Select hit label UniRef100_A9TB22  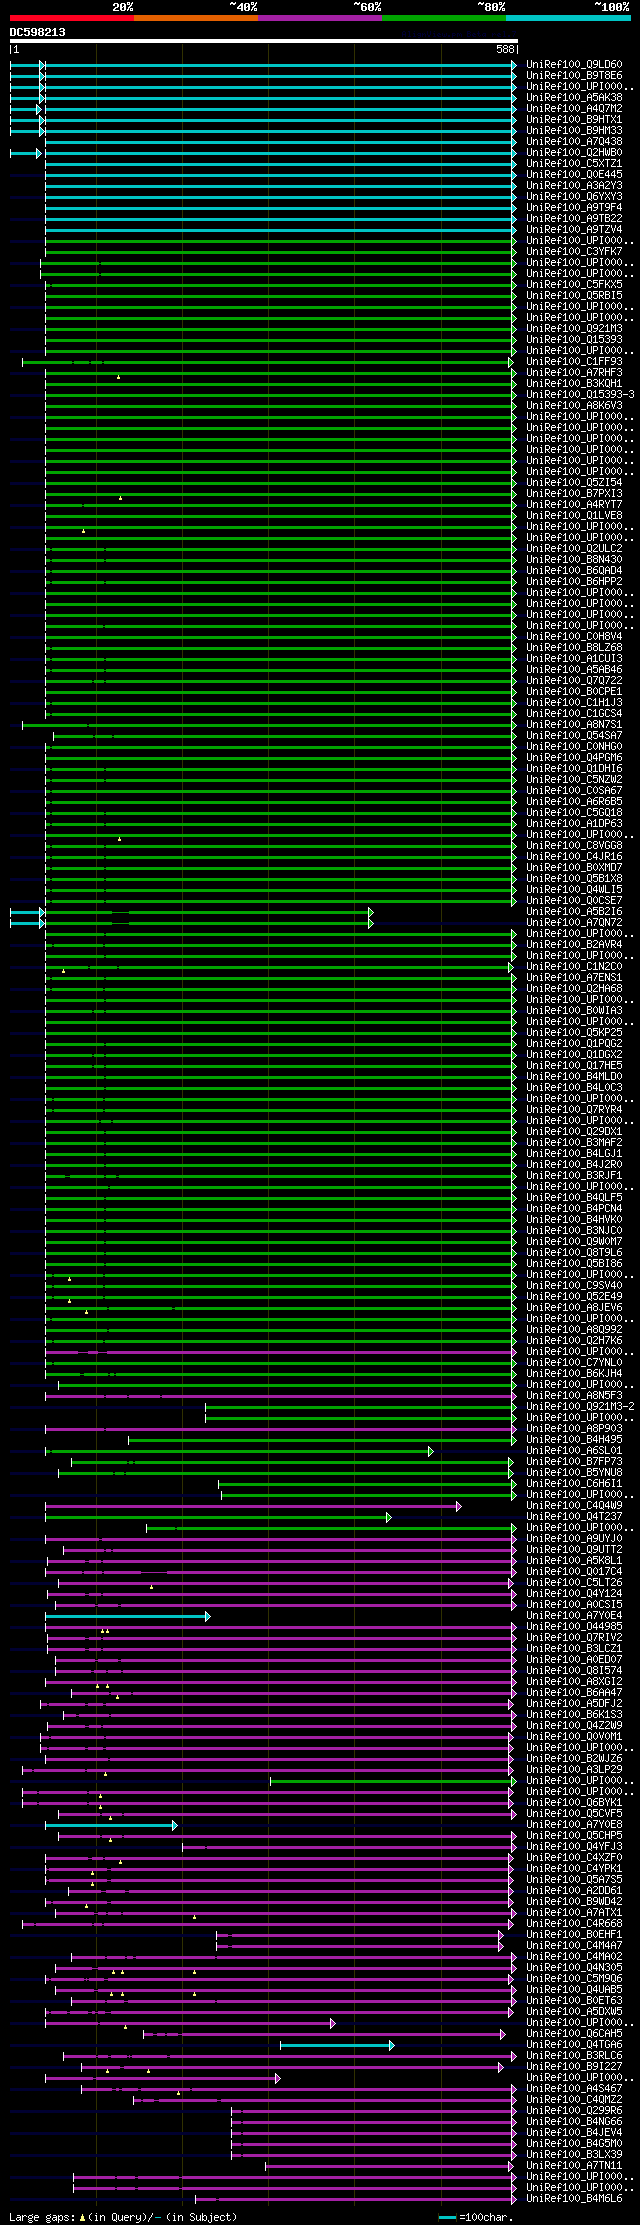(x=574, y=219)
